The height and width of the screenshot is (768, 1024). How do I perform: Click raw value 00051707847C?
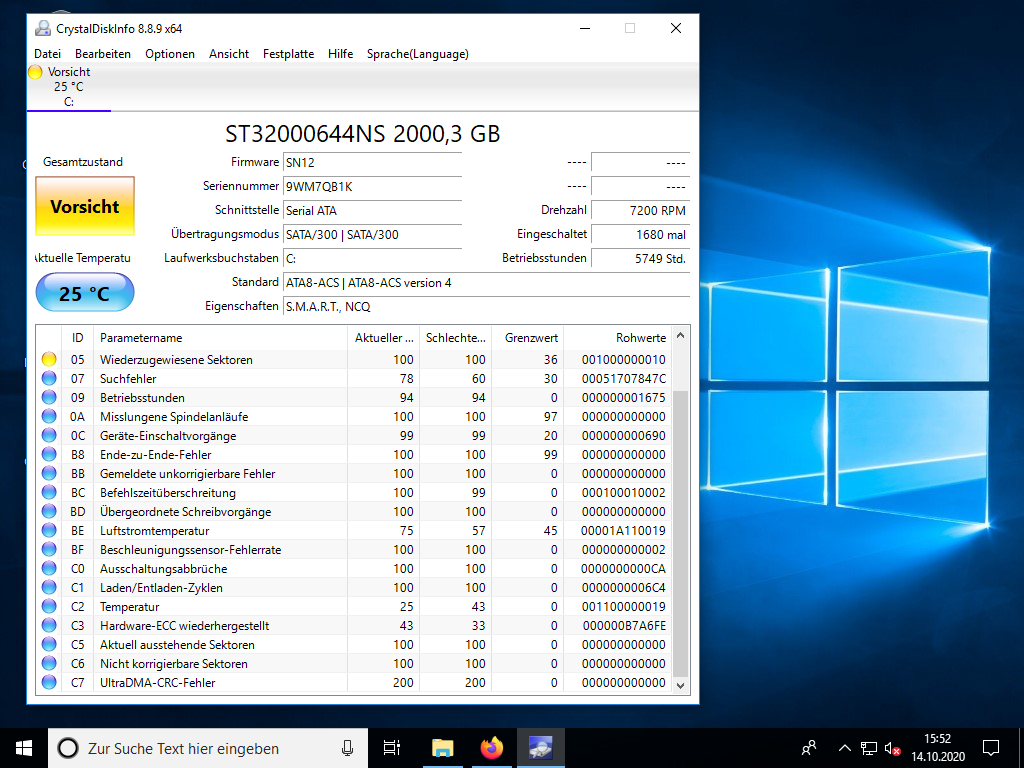624,379
